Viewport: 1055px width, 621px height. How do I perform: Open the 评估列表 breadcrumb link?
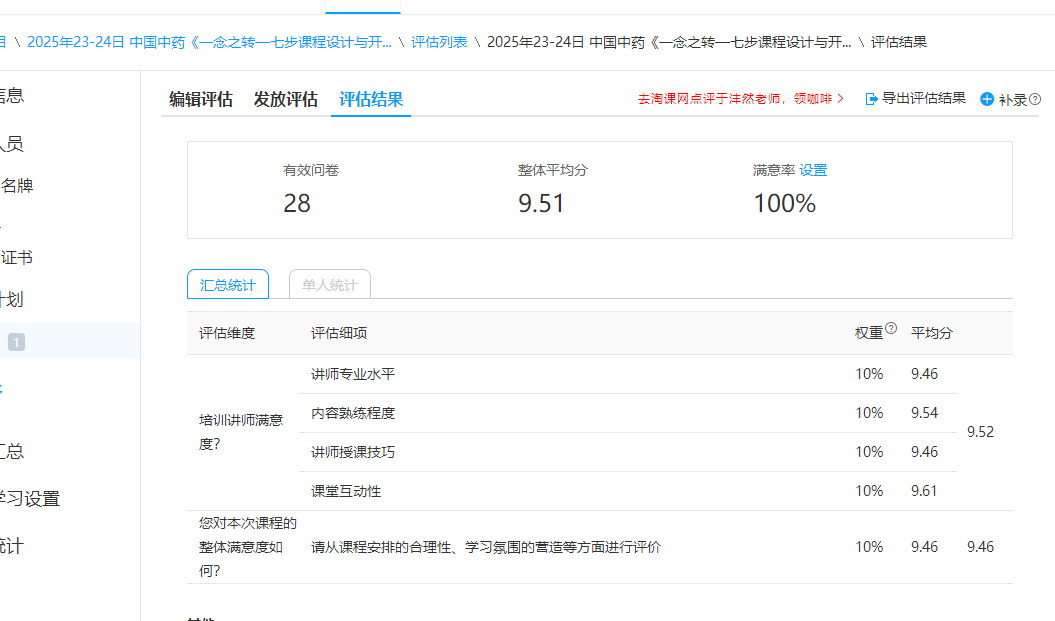[439, 42]
